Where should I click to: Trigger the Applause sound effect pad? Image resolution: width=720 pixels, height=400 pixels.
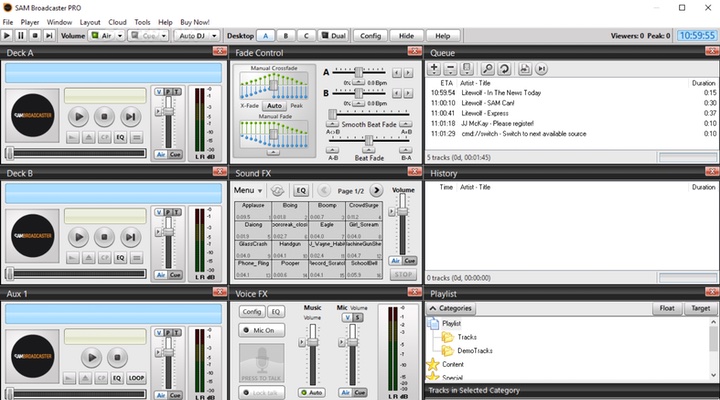click(x=253, y=211)
